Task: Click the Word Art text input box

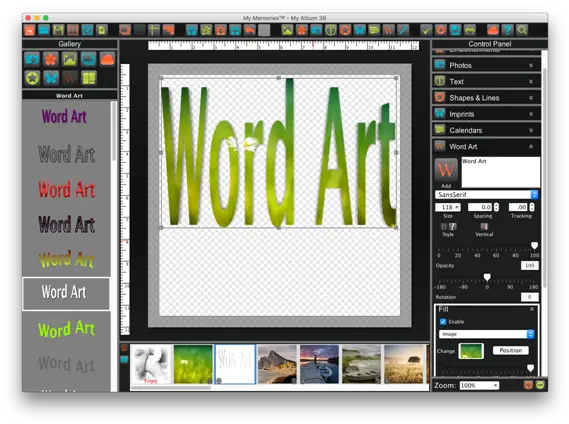Action: click(x=500, y=172)
